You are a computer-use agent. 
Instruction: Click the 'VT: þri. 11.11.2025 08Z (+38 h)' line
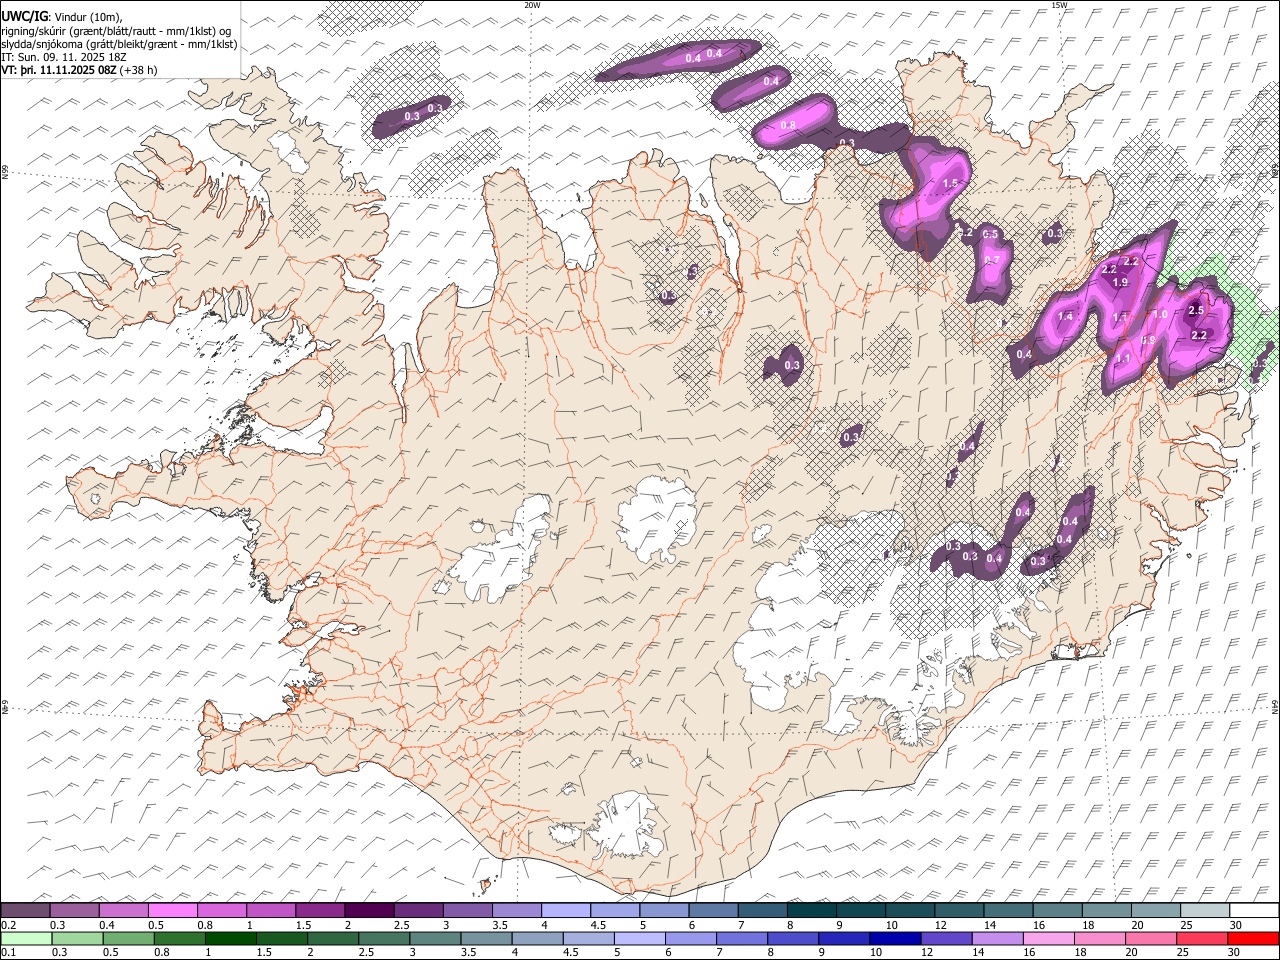79,70
